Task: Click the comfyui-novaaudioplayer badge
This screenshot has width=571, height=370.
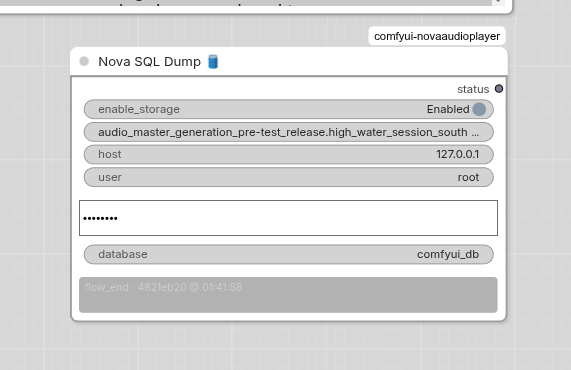Action: [x=437, y=36]
